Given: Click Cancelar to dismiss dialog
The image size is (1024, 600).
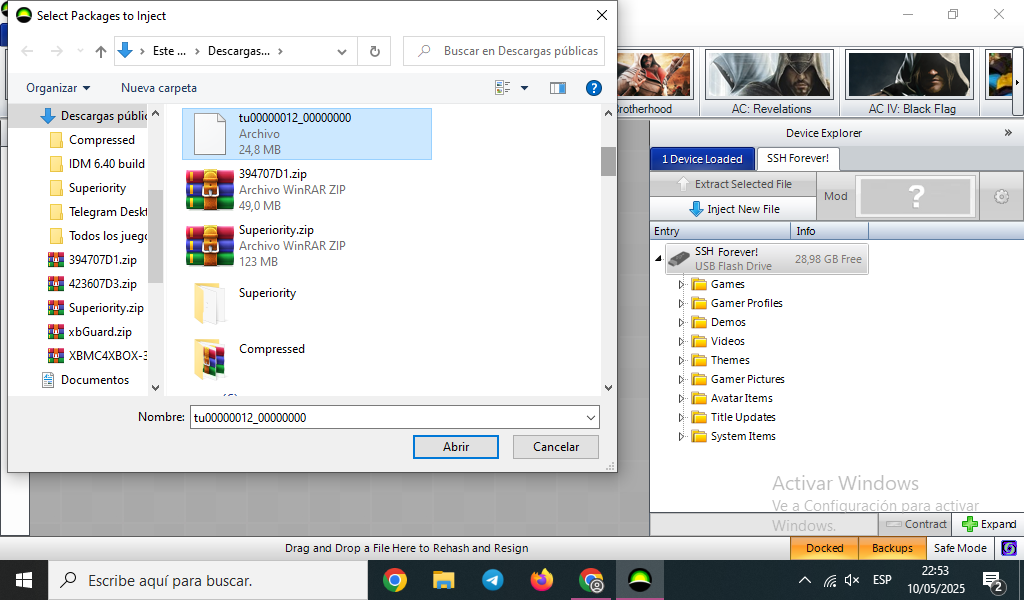Looking at the screenshot, I should click(x=556, y=447).
